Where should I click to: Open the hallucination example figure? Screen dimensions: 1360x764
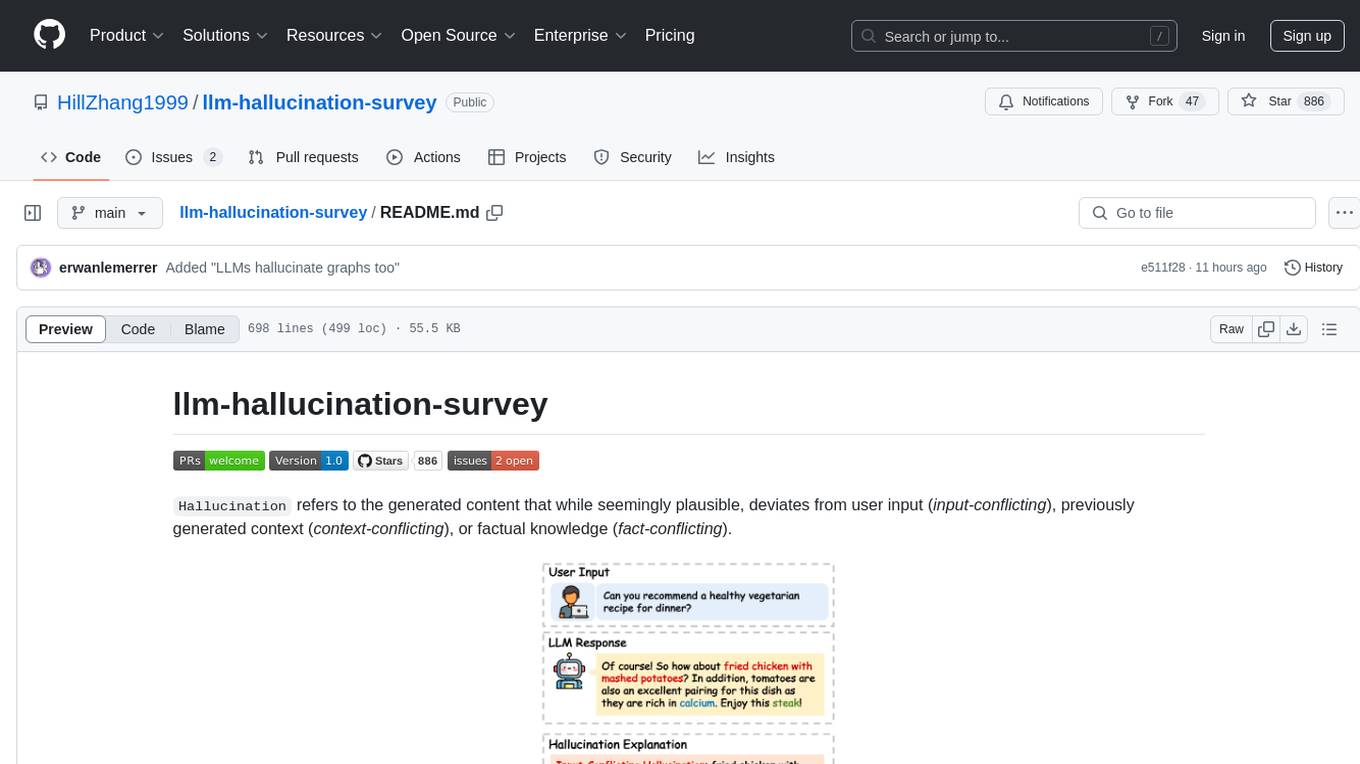tap(688, 662)
